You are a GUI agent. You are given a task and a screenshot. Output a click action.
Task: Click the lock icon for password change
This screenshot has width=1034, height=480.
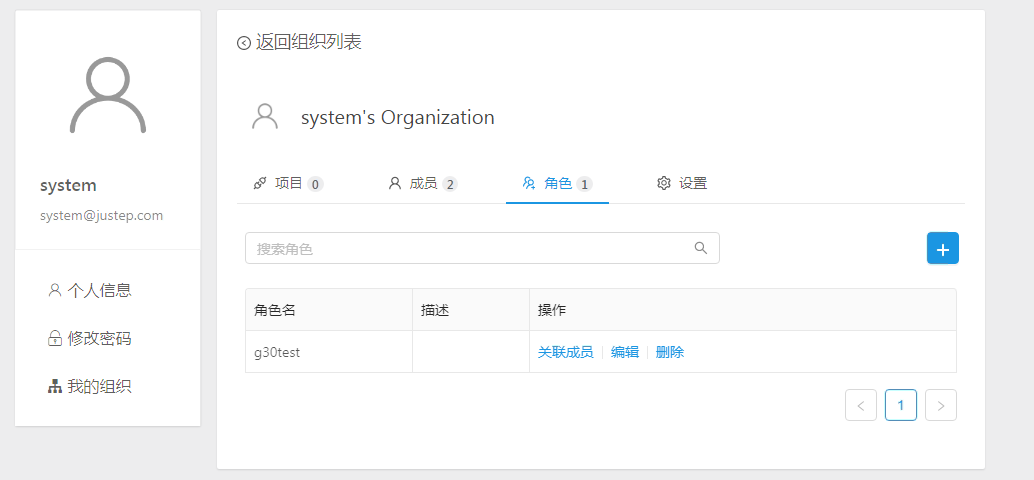55,339
